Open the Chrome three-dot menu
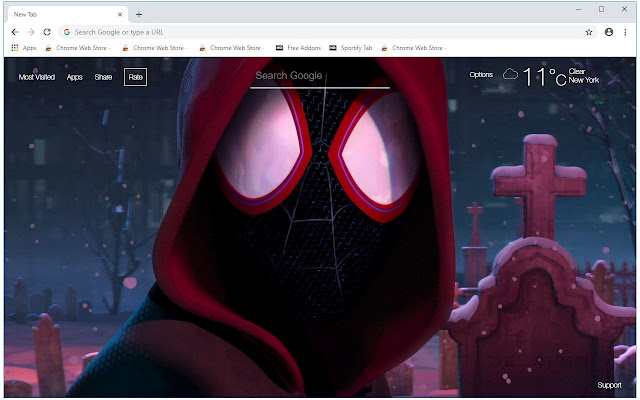The image size is (640, 400). click(x=625, y=32)
